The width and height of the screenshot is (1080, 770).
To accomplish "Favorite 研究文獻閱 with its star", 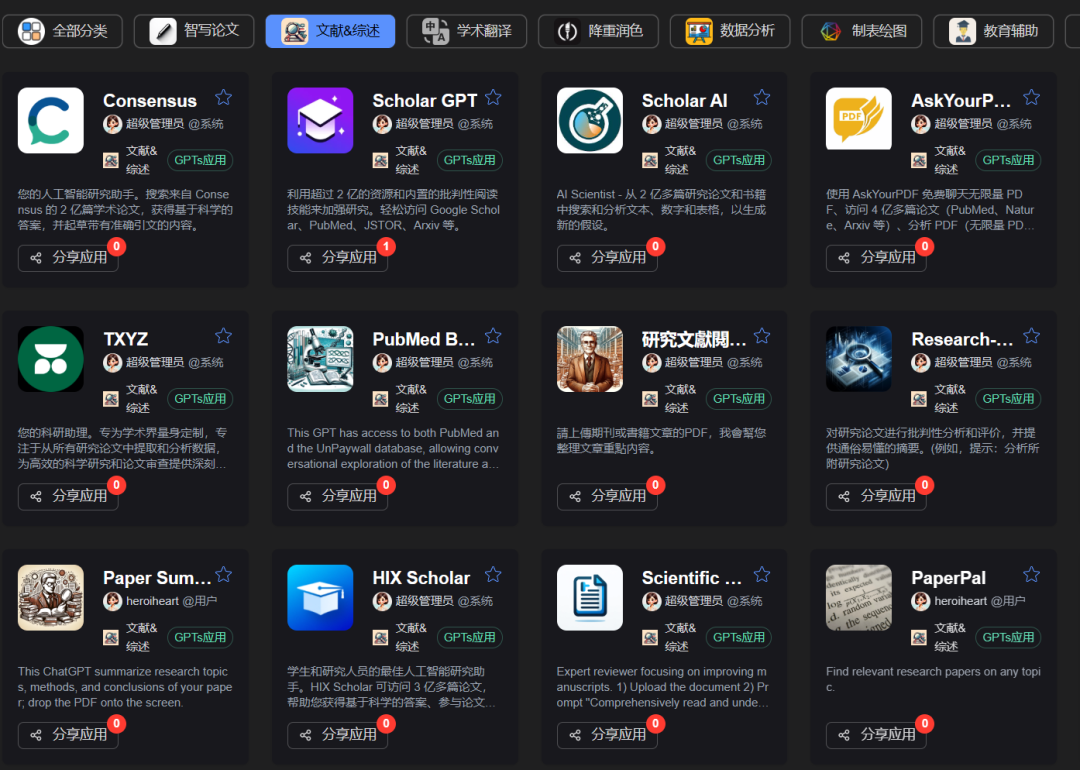I will [x=762, y=335].
